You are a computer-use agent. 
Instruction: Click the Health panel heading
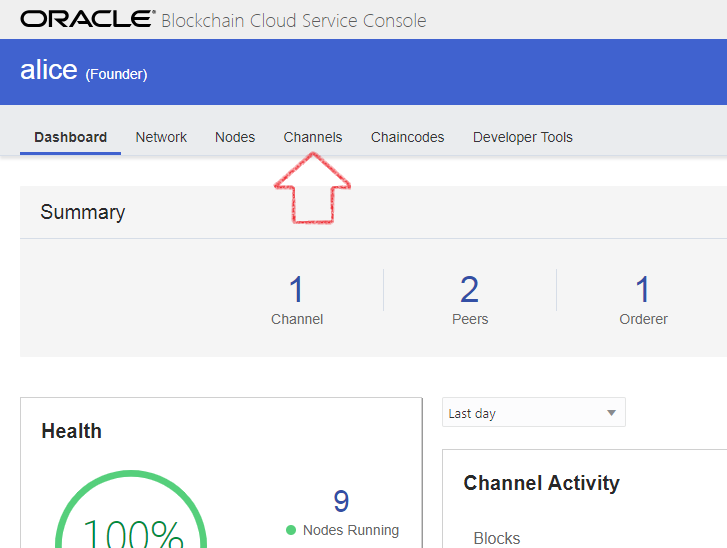pos(71,431)
